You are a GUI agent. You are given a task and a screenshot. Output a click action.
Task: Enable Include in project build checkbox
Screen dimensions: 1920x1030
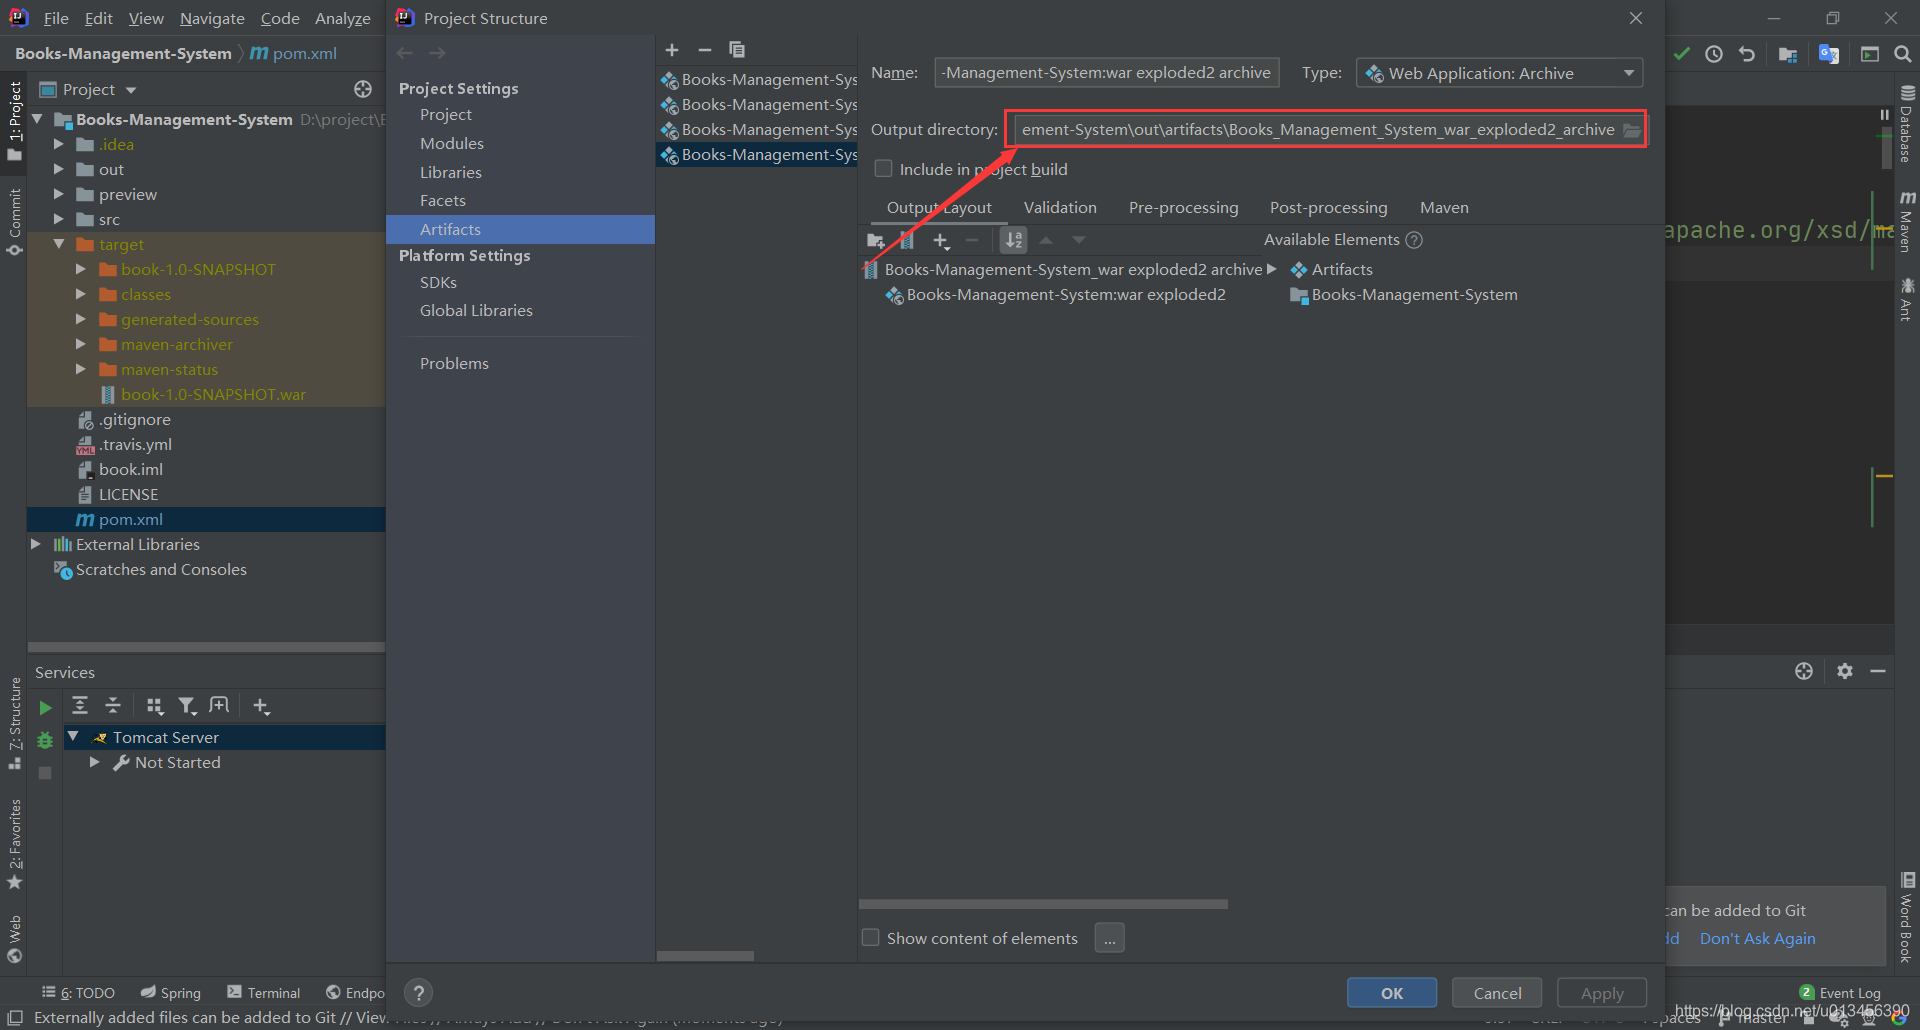click(x=883, y=168)
